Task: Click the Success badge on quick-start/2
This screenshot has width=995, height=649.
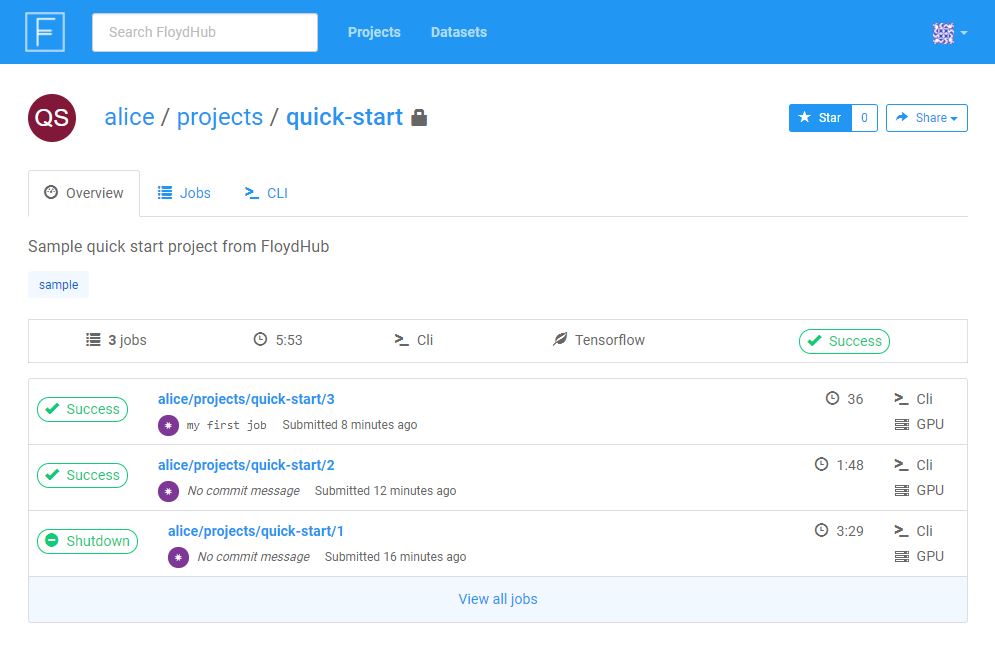Action: tap(82, 475)
